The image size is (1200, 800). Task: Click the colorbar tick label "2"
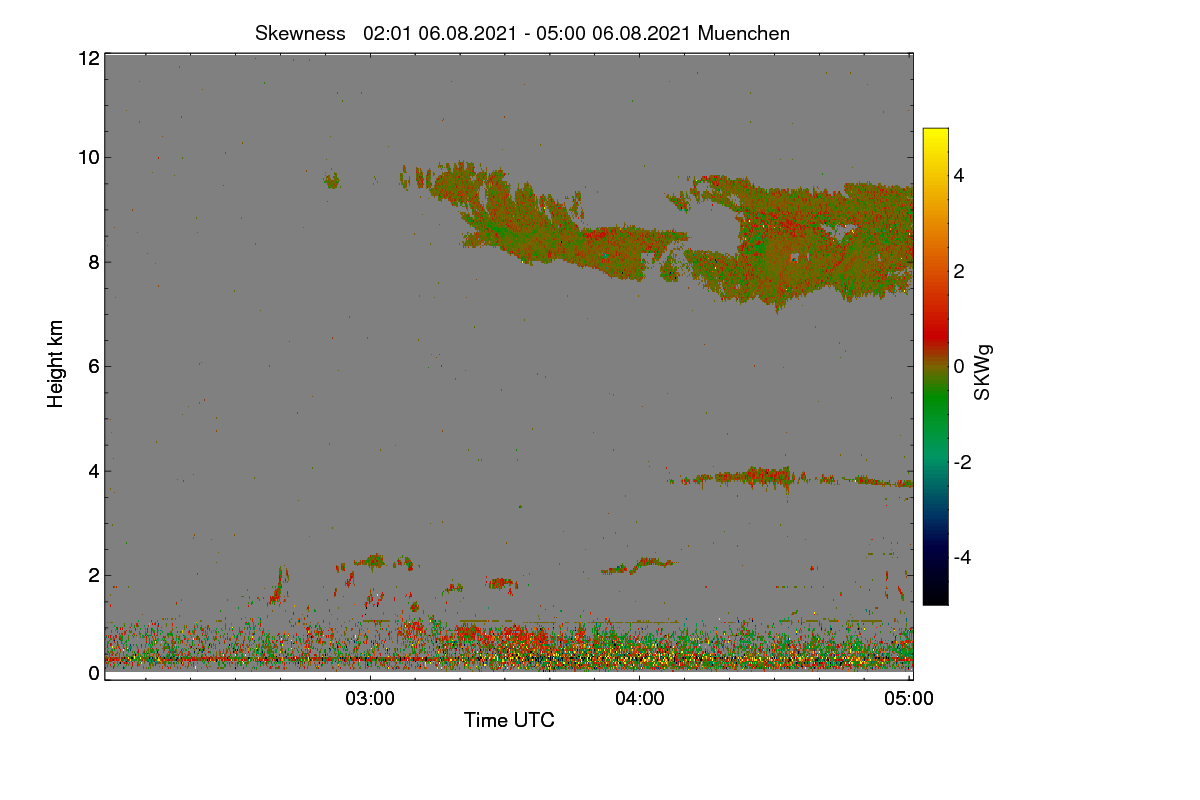[958, 271]
